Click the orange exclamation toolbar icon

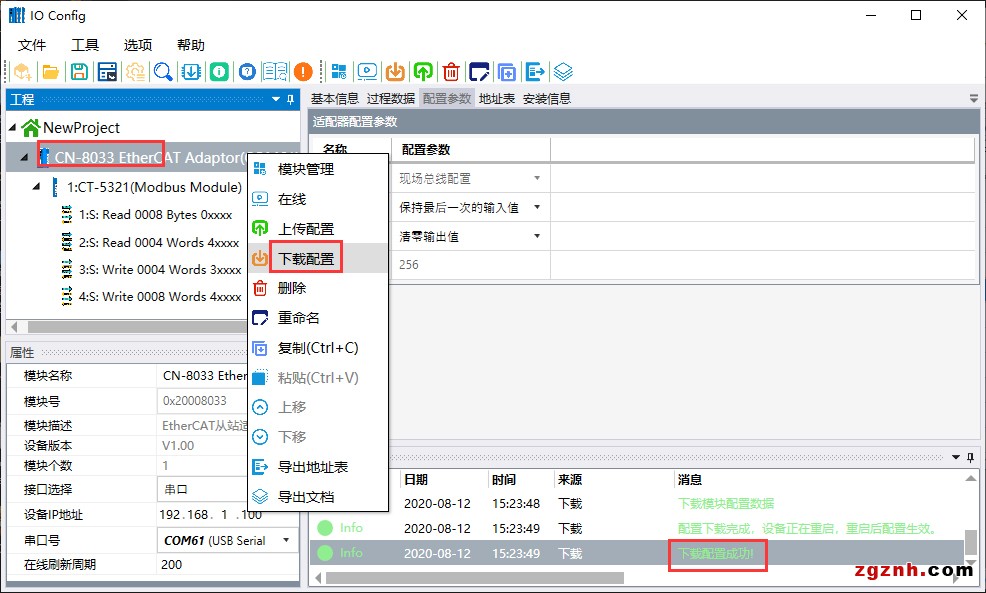303,72
